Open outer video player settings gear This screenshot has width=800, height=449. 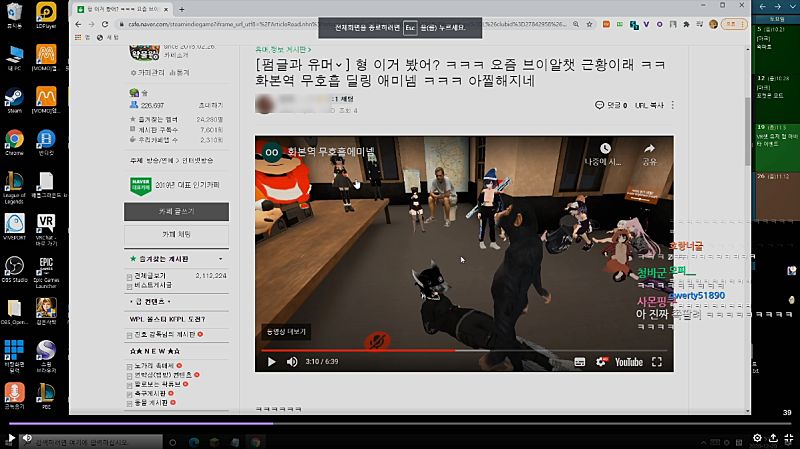coord(757,438)
